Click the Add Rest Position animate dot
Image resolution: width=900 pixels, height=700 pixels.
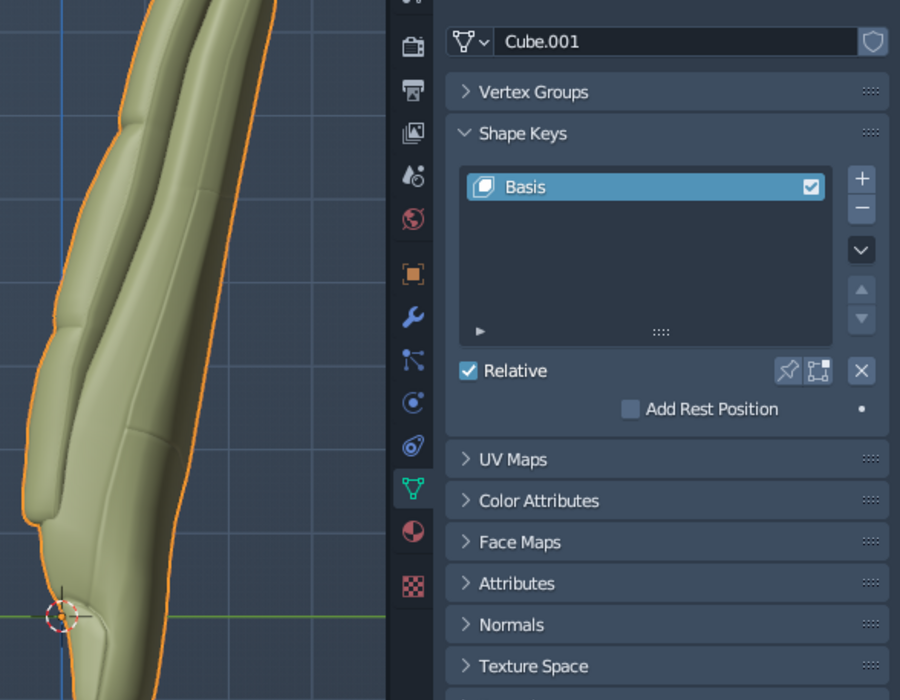click(x=862, y=409)
